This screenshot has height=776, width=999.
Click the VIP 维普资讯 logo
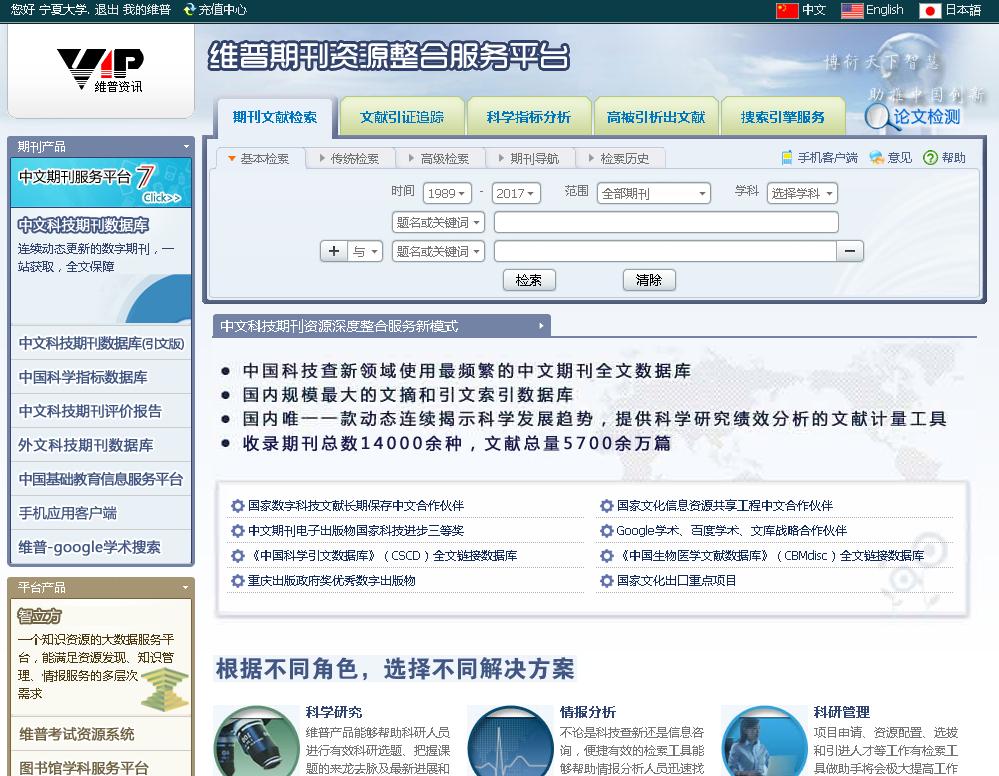(x=101, y=69)
